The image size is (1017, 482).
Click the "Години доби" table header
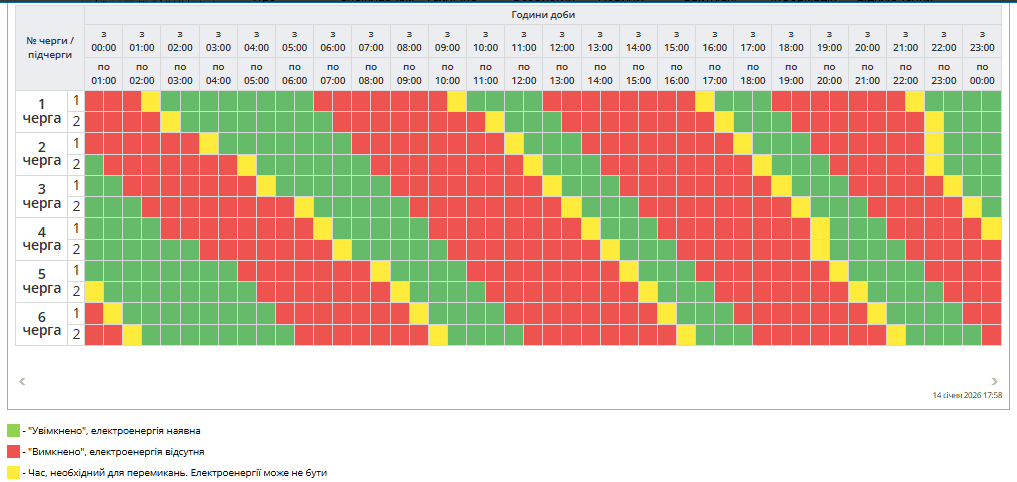543,16
